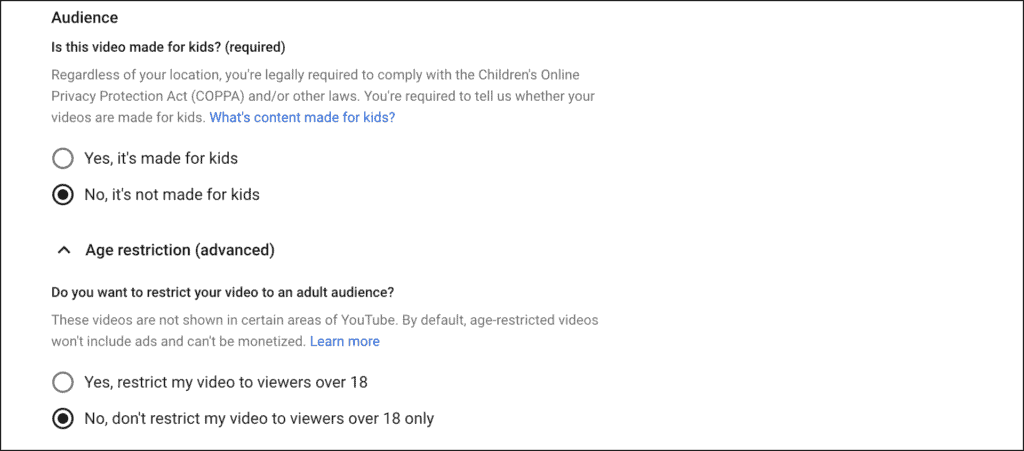Click the "No, don't restrict my video" label text
Image resolution: width=1024 pixels, height=451 pixels.
pos(259,419)
